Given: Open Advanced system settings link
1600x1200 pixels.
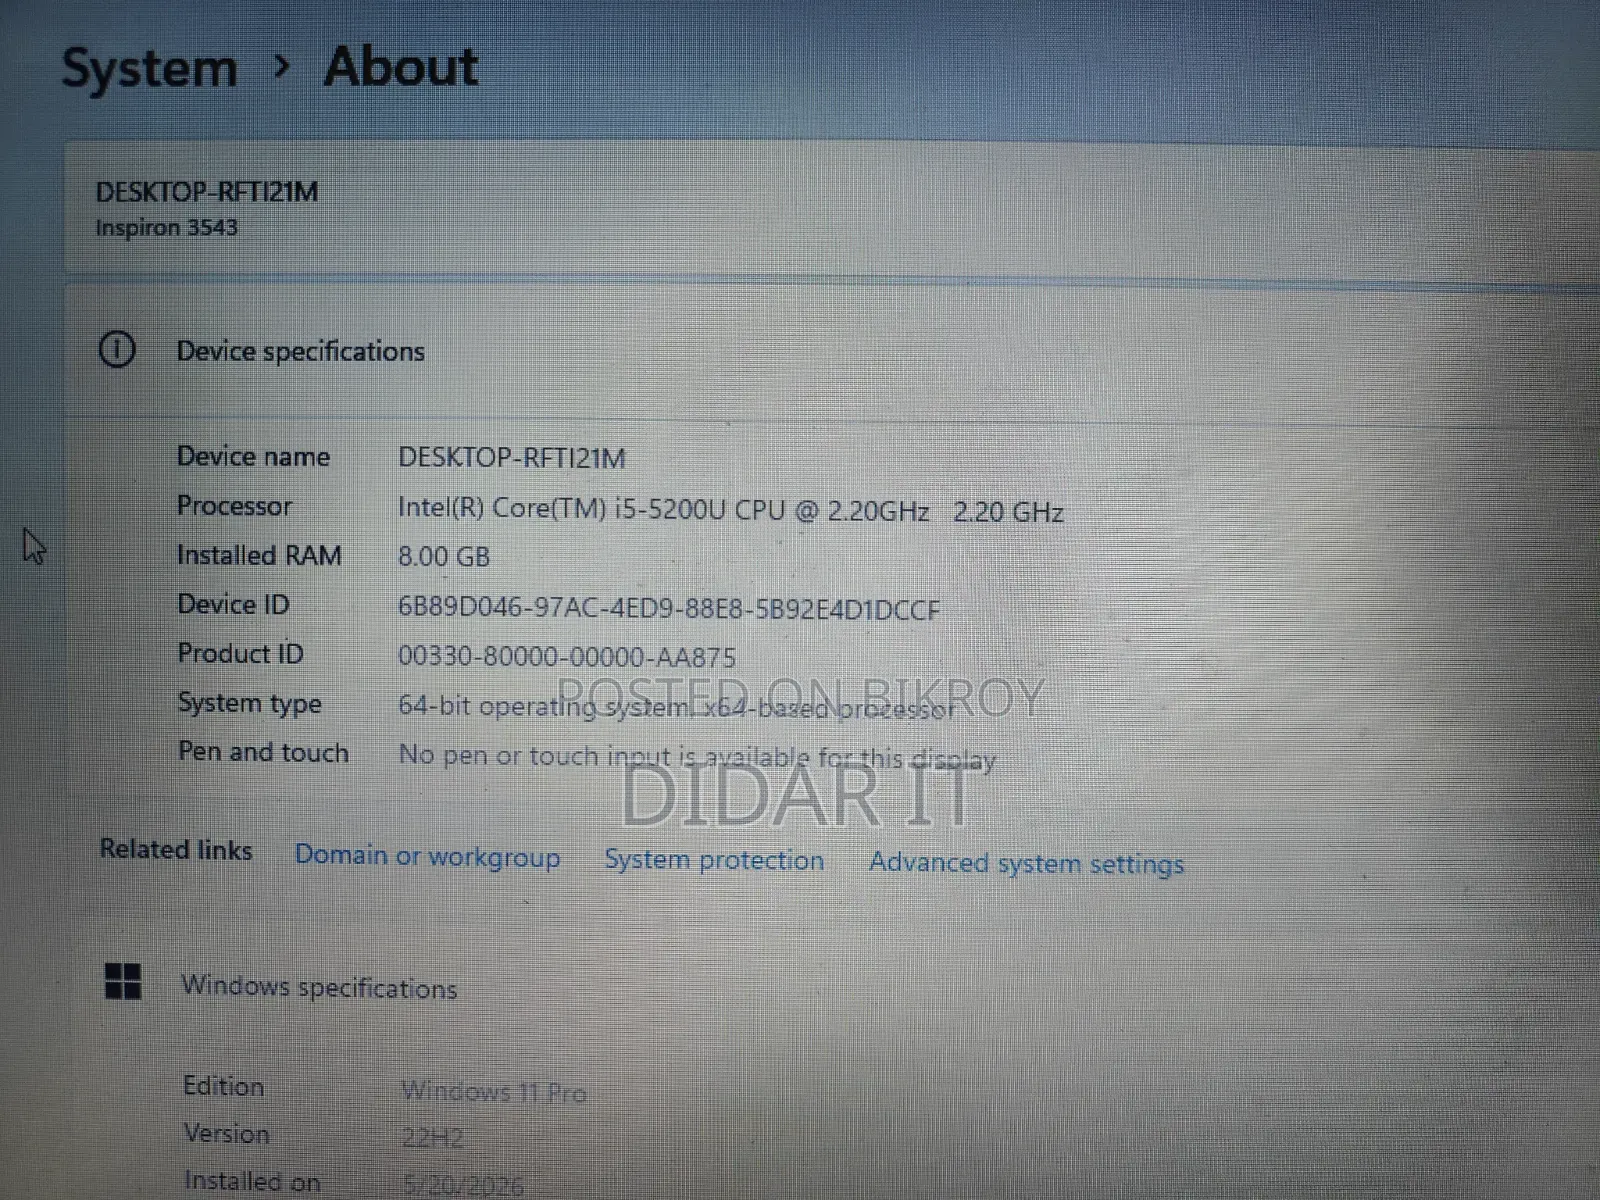Looking at the screenshot, I should [x=1026, y=863].
